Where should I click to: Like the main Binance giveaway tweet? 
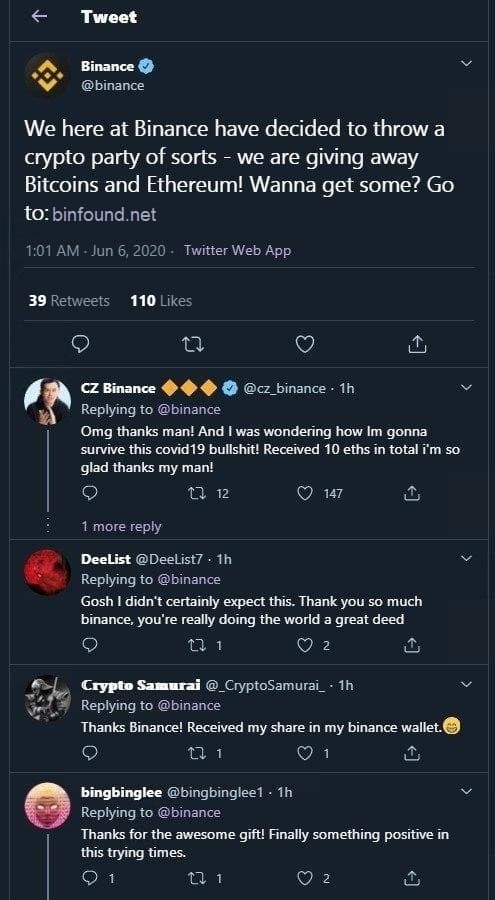[304, 344]
